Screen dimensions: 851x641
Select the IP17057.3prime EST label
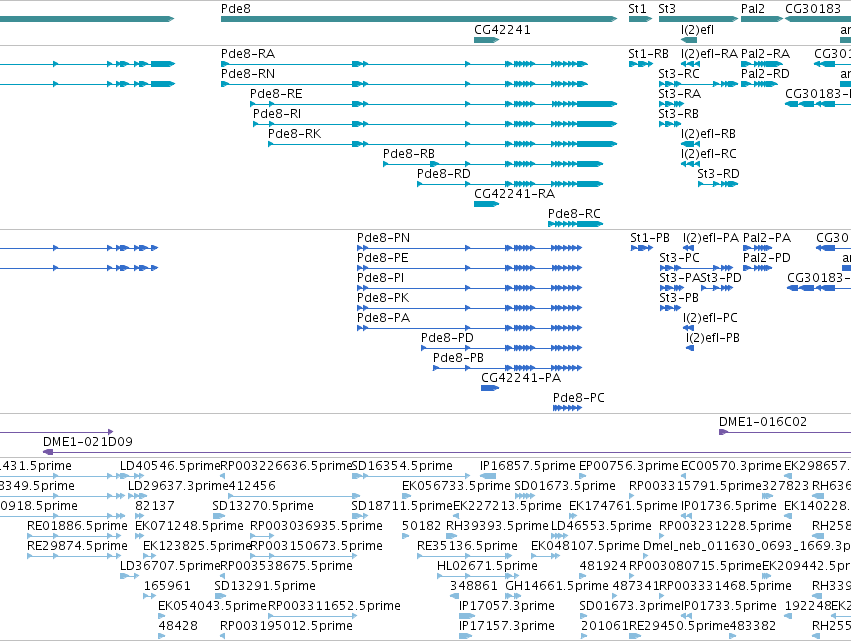tap(506, 606)
